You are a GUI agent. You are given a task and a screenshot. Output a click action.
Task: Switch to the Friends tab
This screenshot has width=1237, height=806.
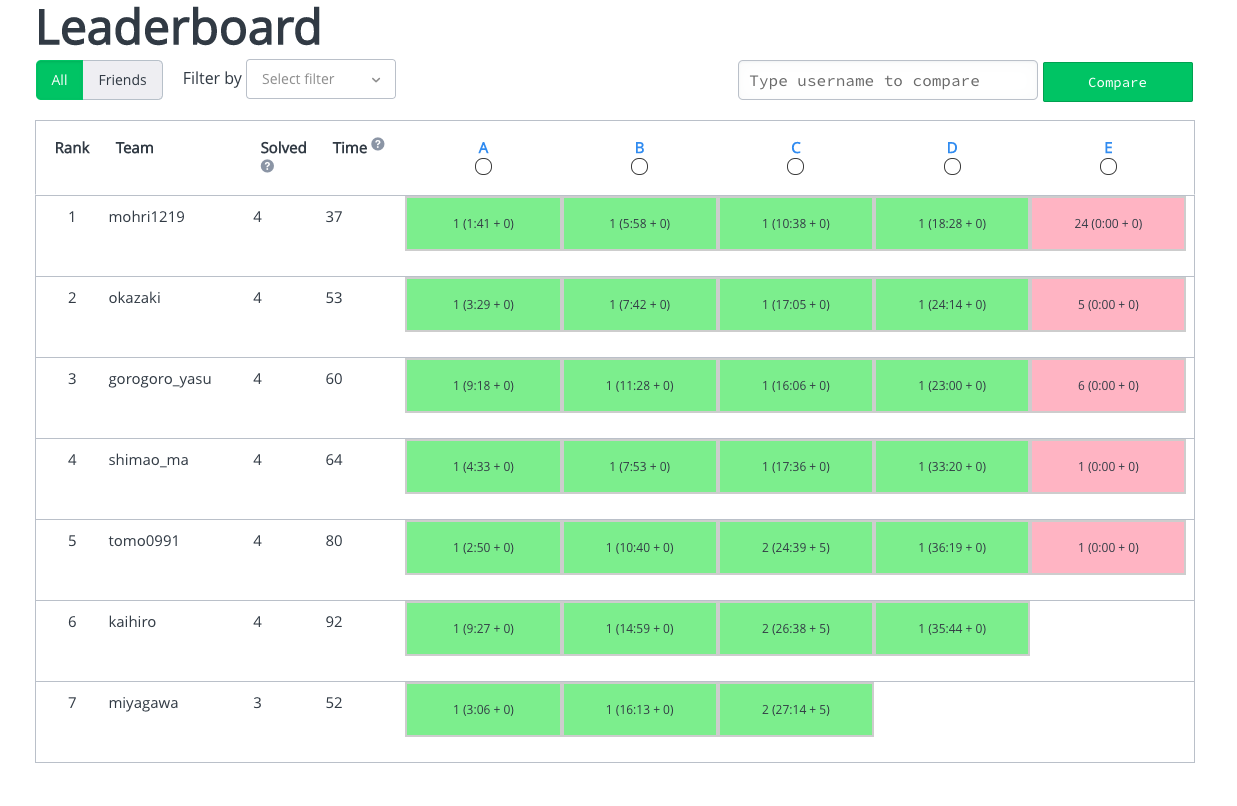pos(122,80)
